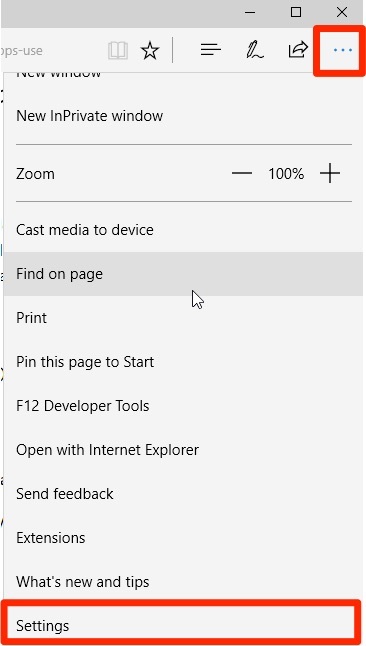Select What's new and tips
366x646 pixels.
click(x=183, y=582)
